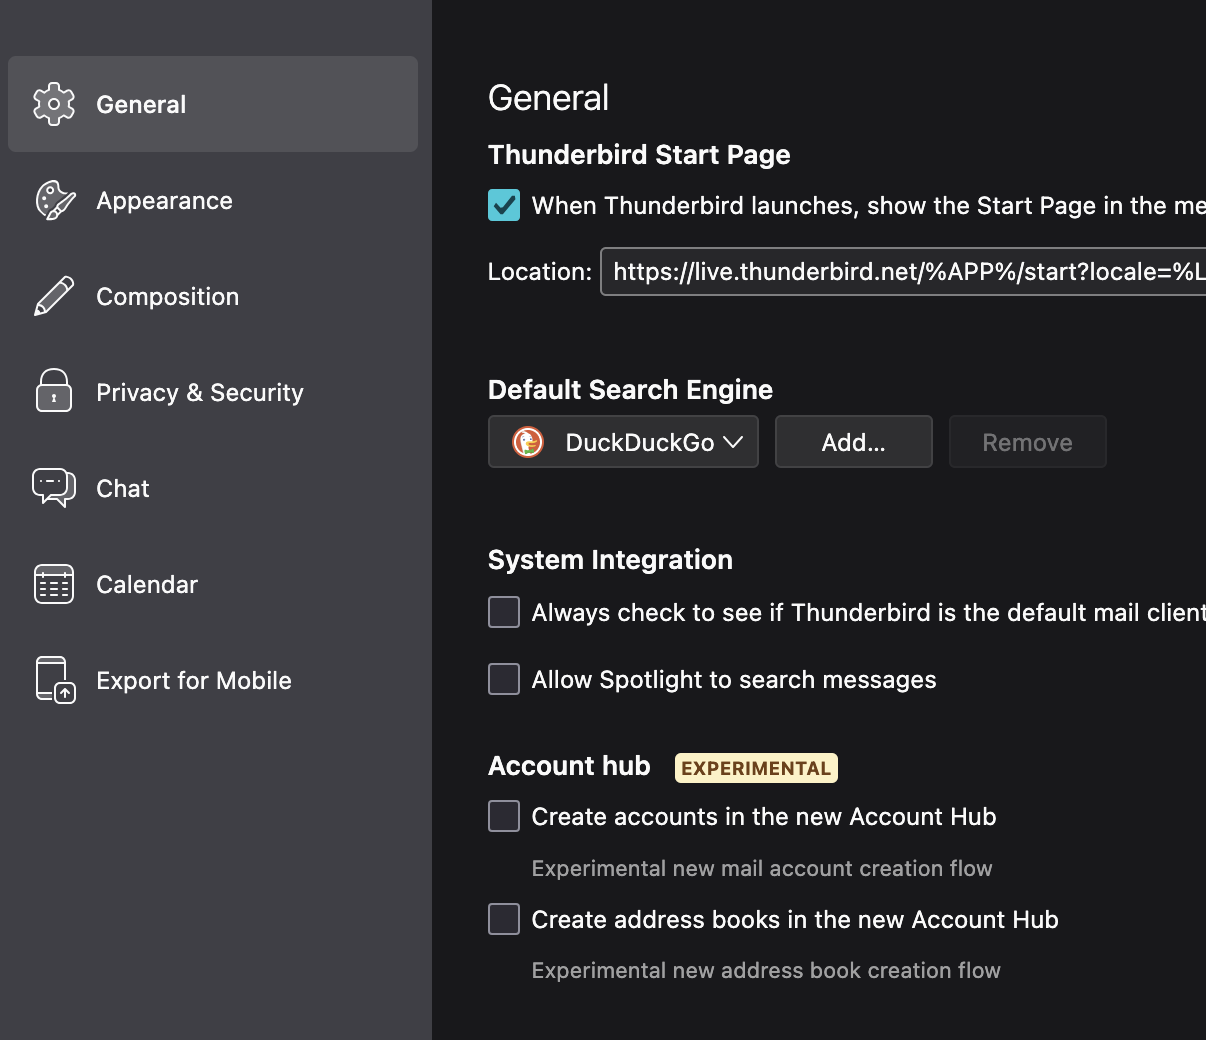Click the DuckDuckGo logo icon
The height and width of the screenshot is (1040, 1206).
point(528,442)
